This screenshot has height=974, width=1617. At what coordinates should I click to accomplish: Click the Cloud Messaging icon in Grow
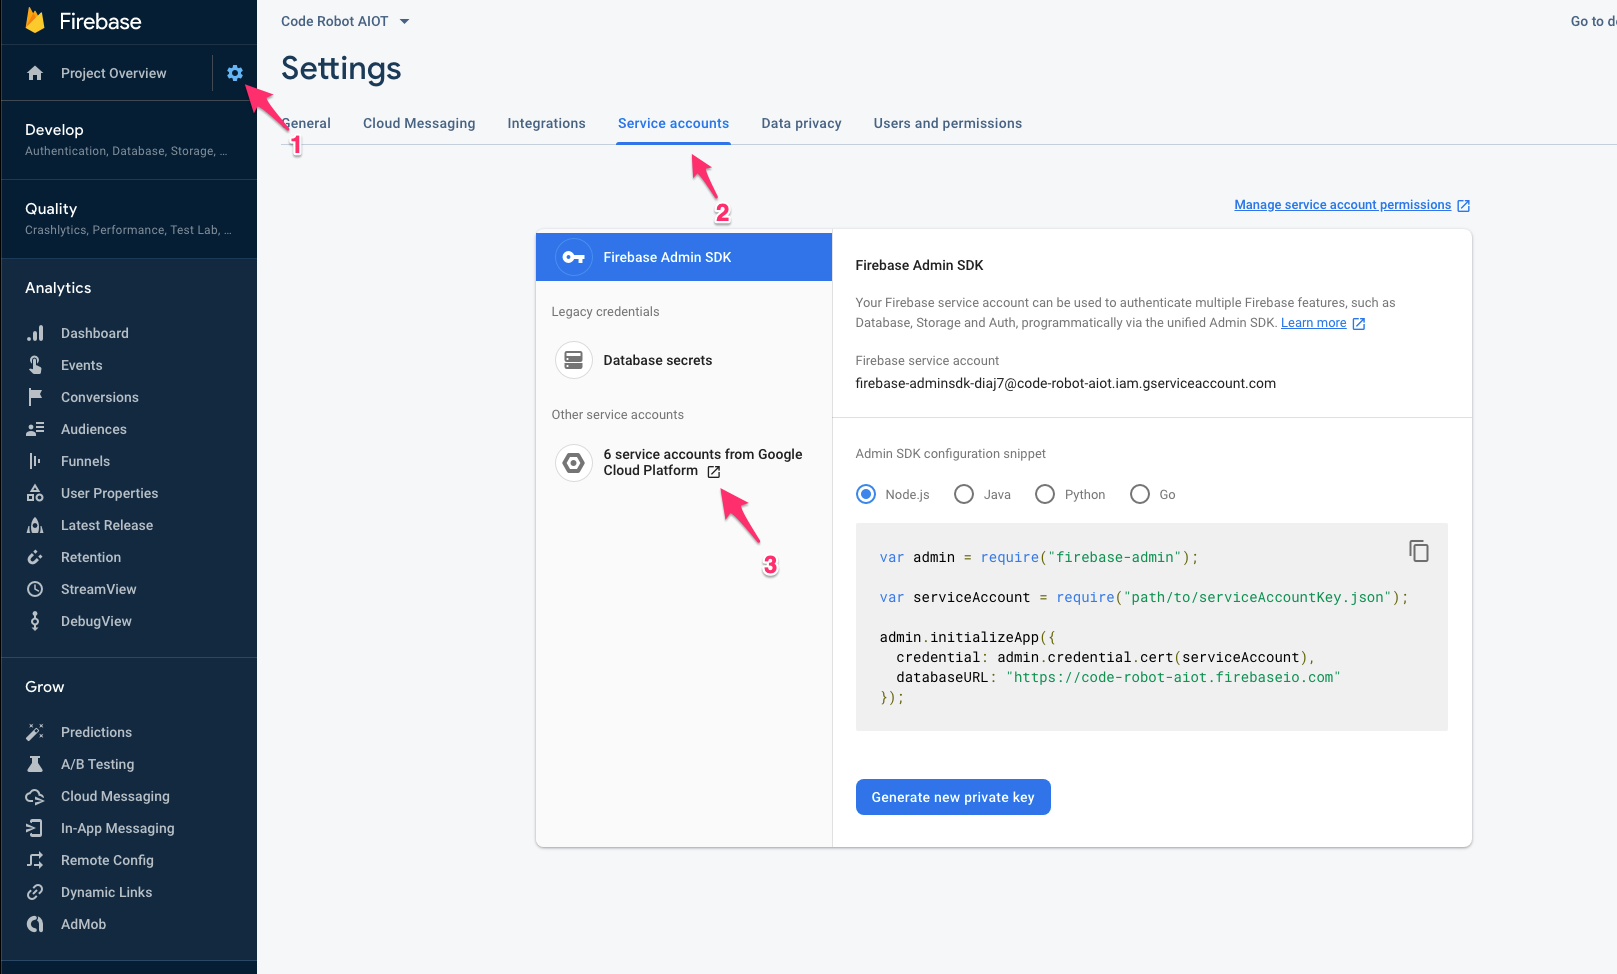[35, 796]
